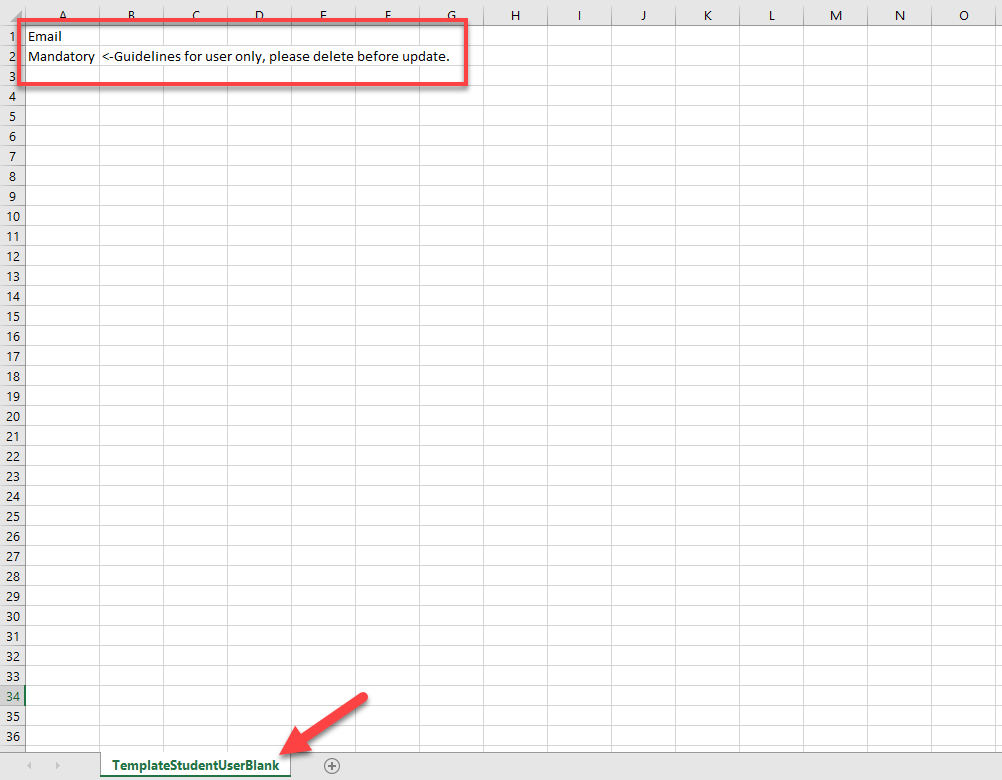Select row 36 header
This screenshot has width=1002, height=780.
click(x=12, y=736)
